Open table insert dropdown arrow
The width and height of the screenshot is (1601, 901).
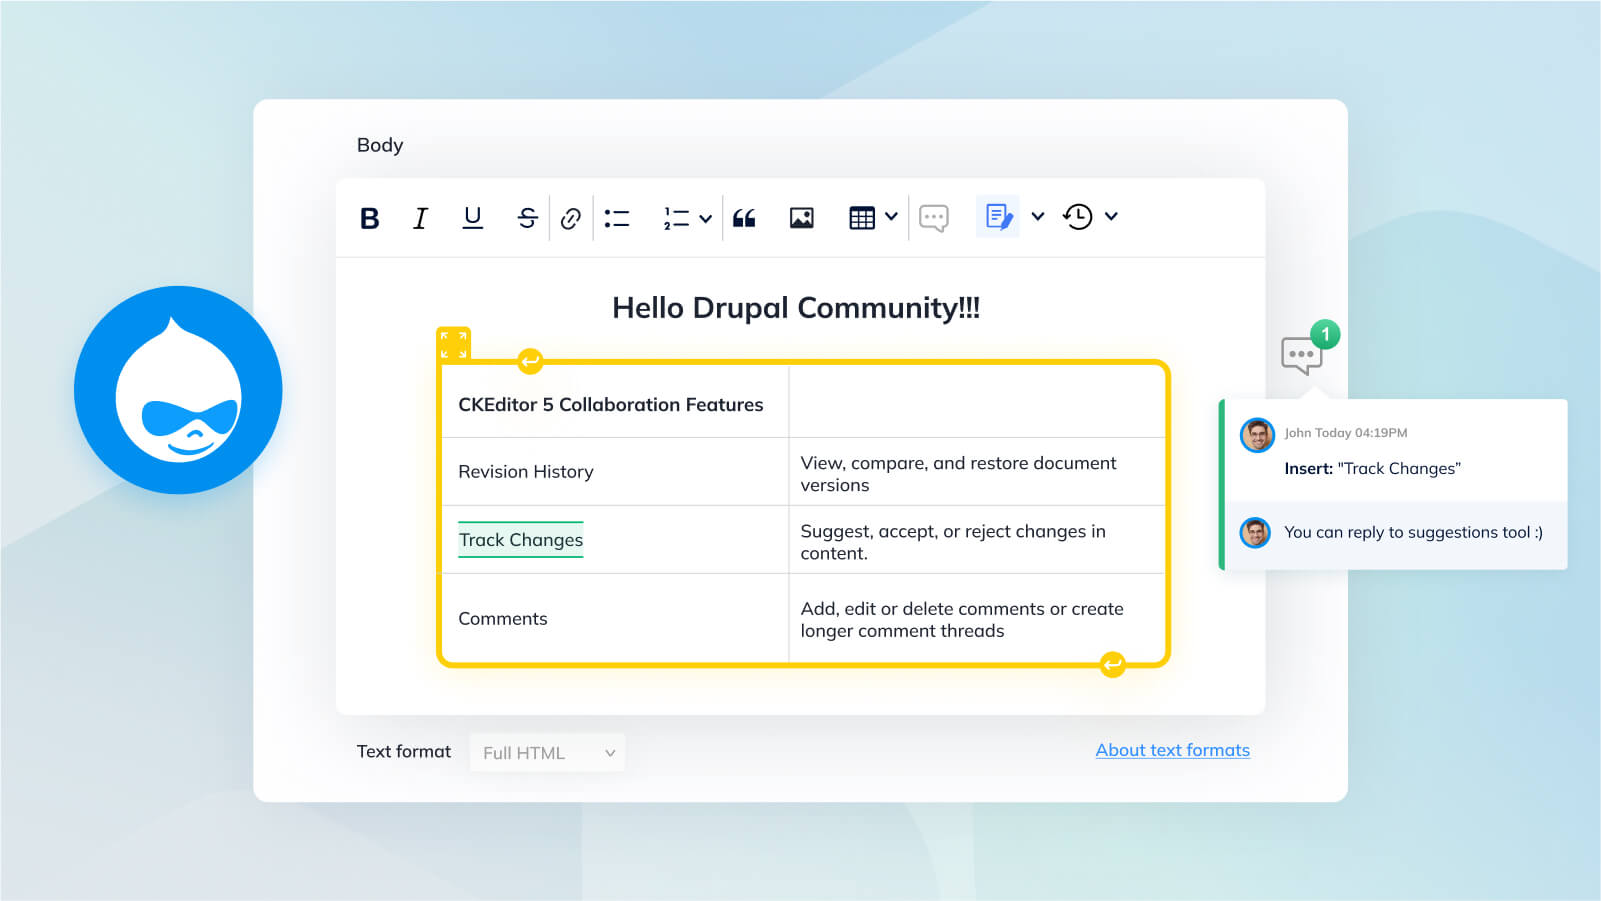pos(891,216)
